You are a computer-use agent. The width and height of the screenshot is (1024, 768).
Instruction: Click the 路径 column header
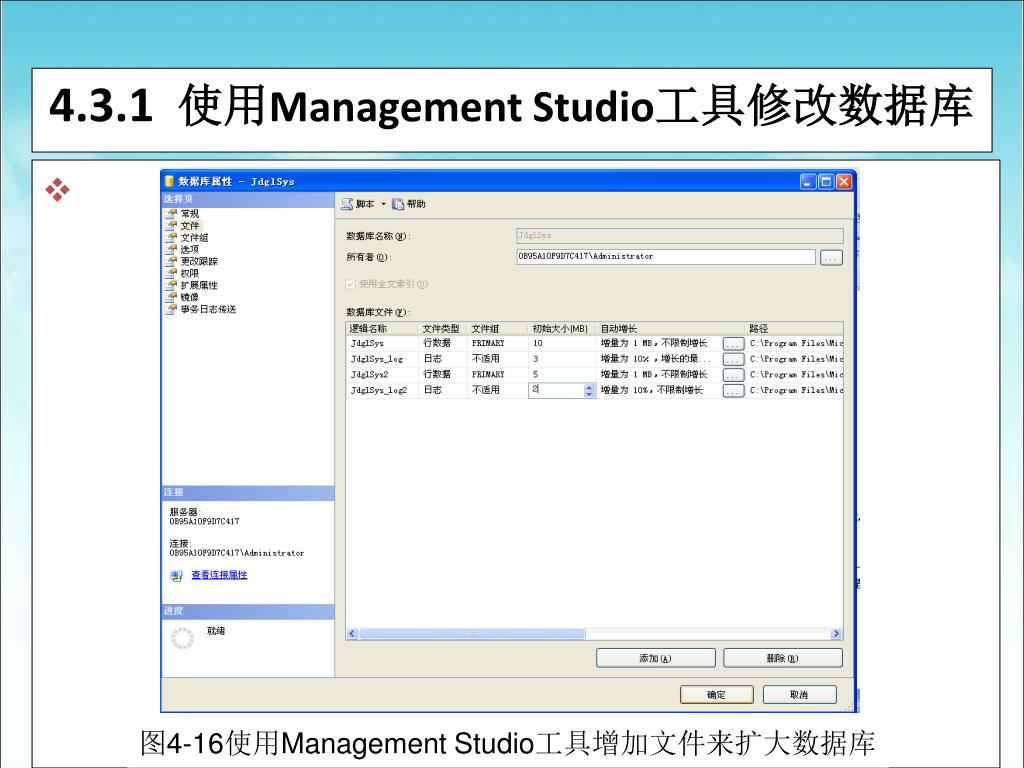(x=794, y=328)
